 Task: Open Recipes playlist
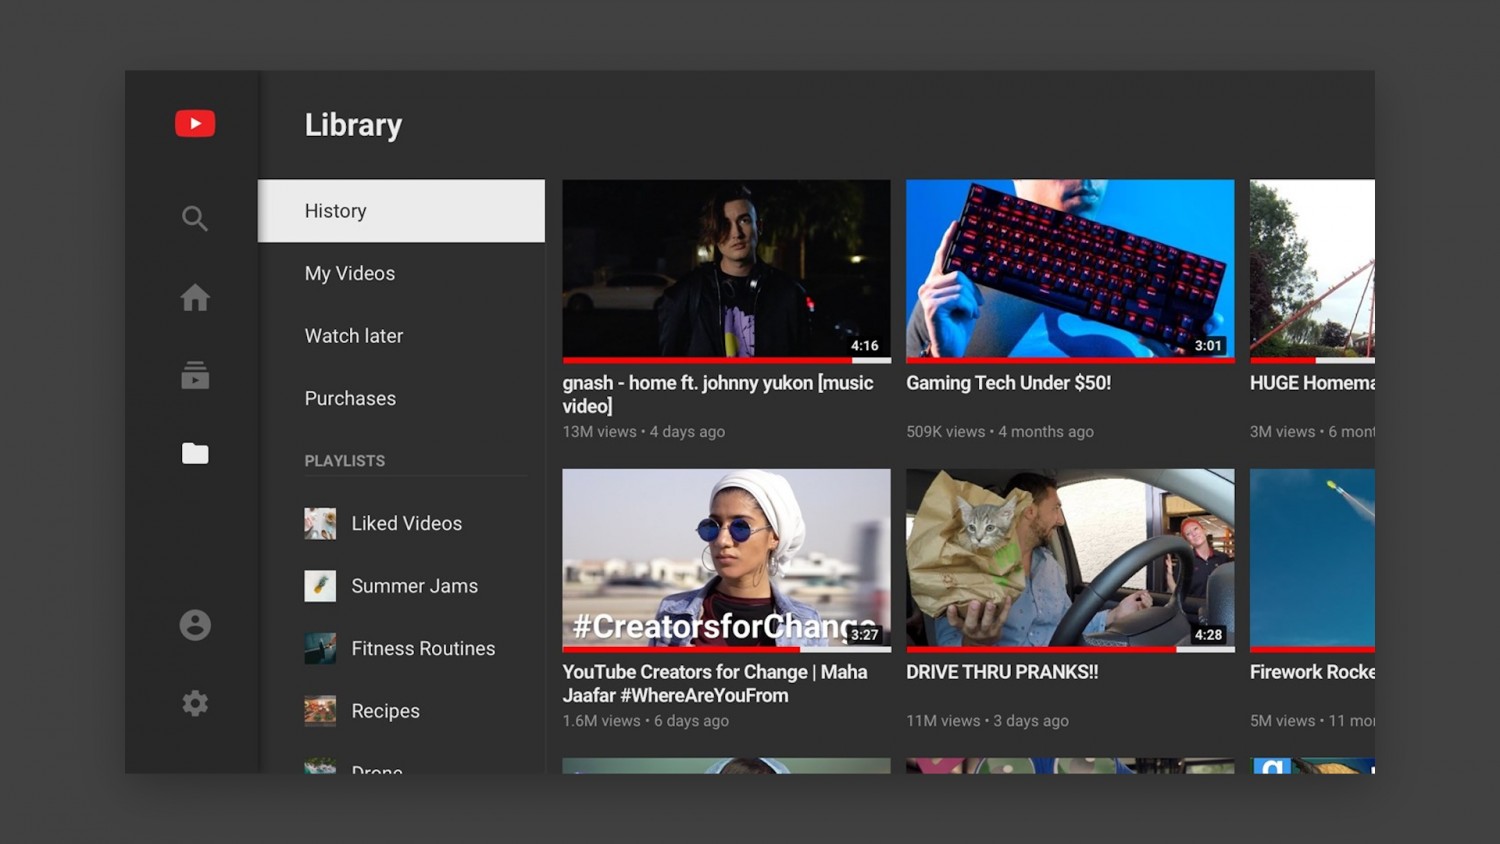coord(385,711)
